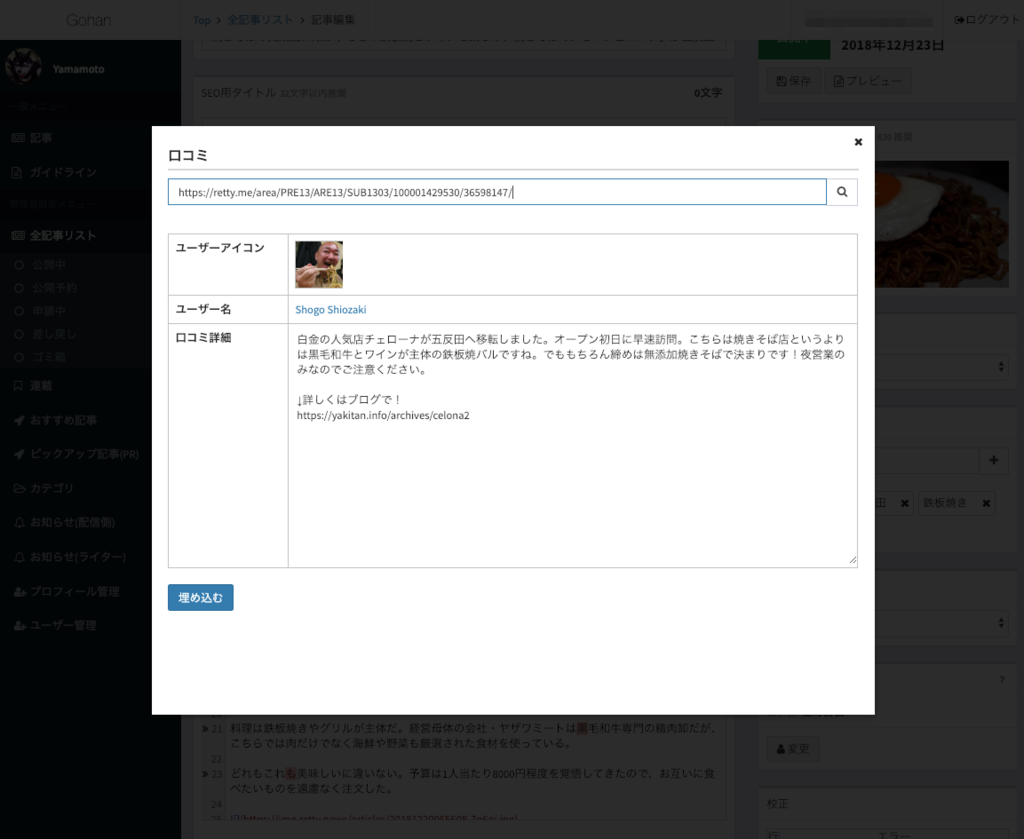Viewport: 1024px width, 839px height.
Task: Open Shogo Shiozaki's profile link
Action: [330, 309]
